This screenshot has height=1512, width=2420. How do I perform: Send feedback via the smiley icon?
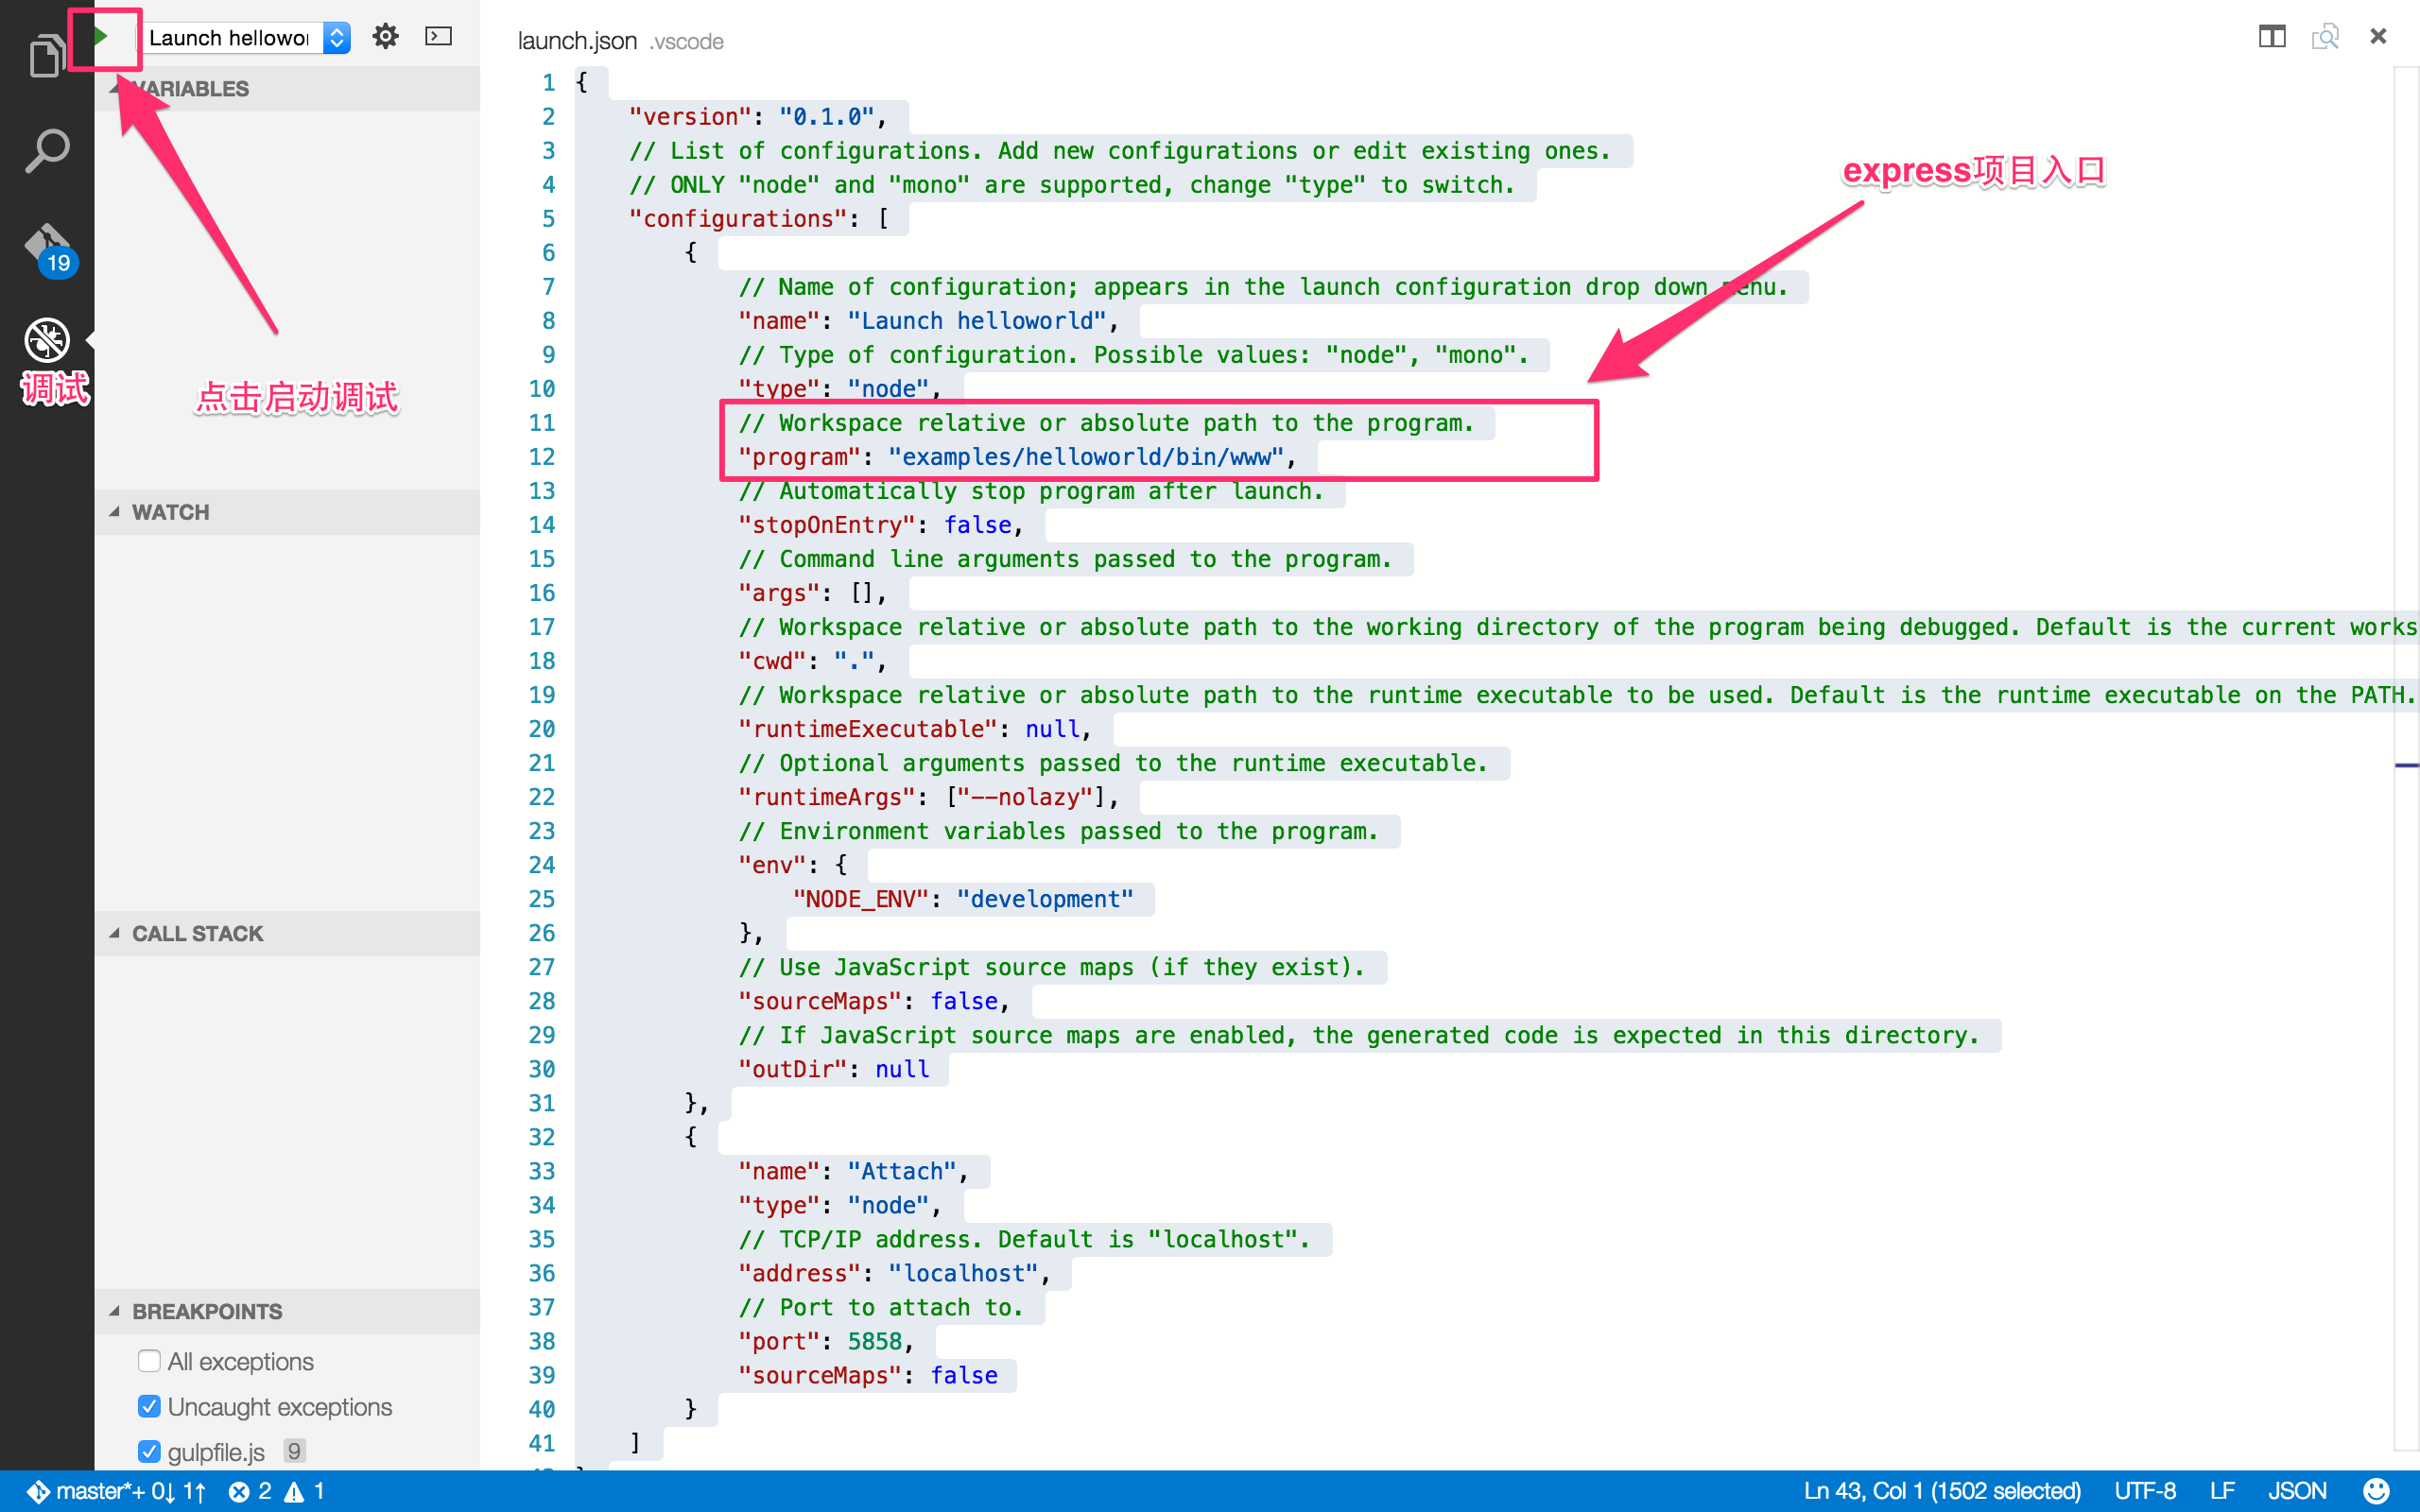(x=2376, y=1491)
